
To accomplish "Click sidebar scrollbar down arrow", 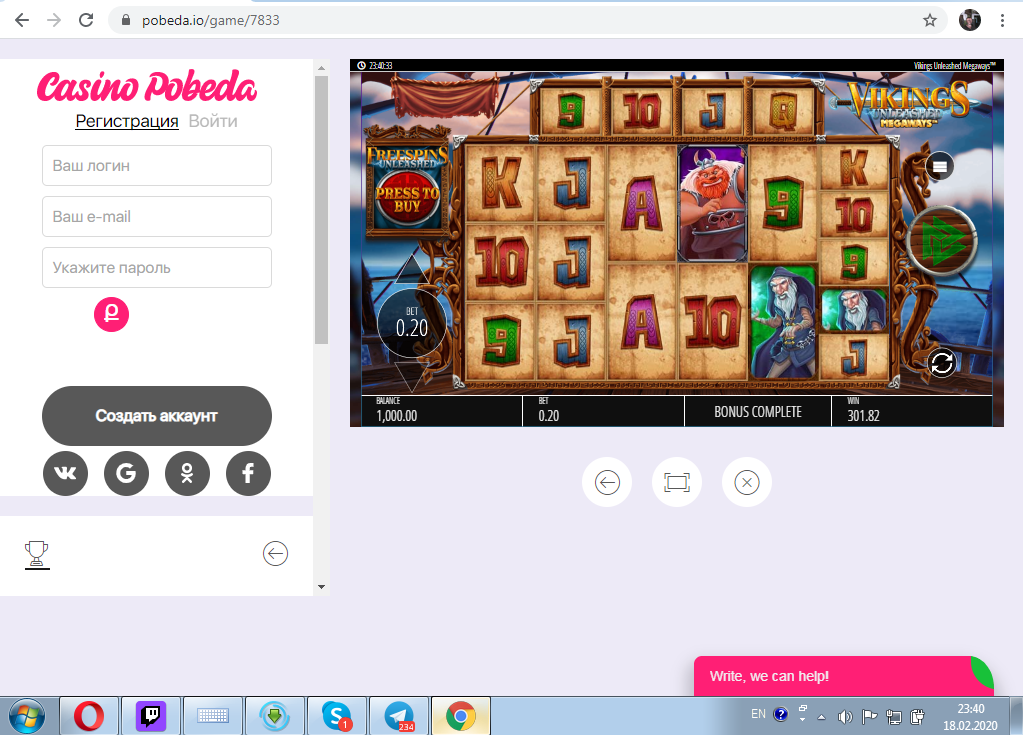I will point(321,587).
